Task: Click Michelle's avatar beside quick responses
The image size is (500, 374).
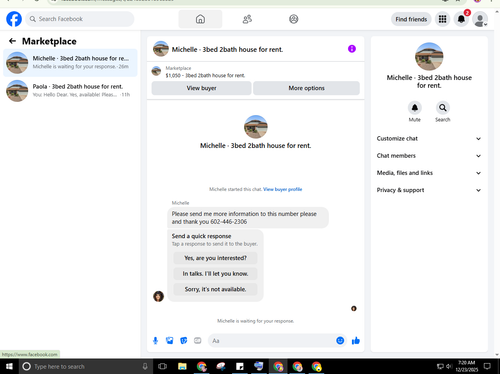Action: (x=158, y=296)
